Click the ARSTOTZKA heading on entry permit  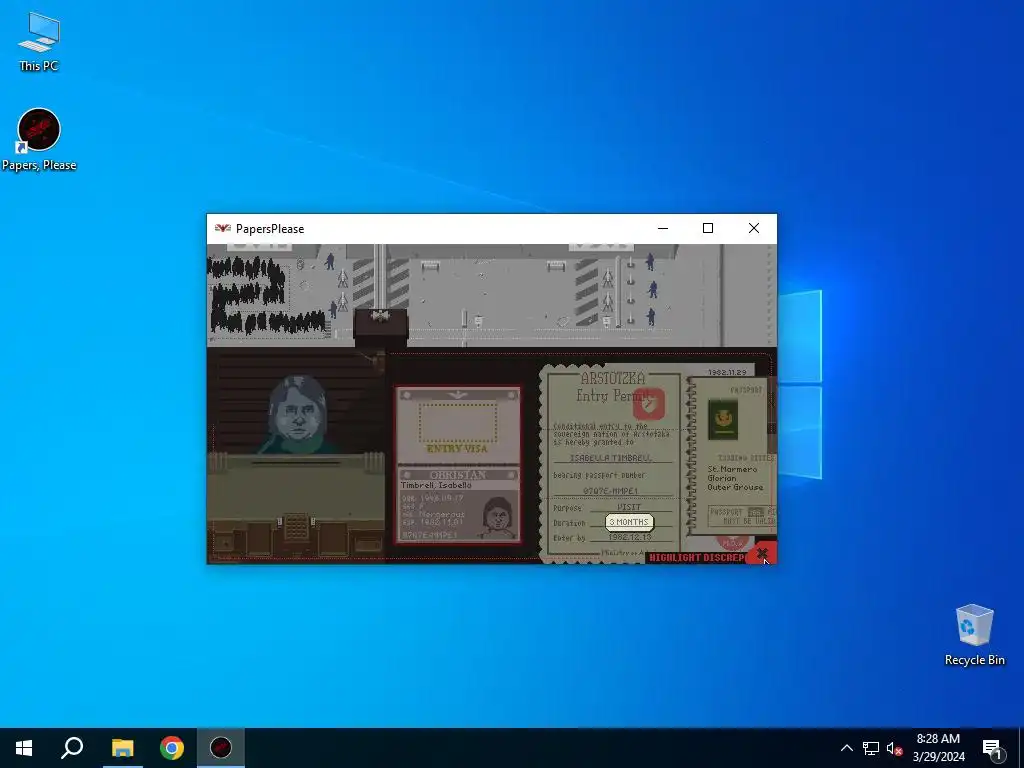[613, 377]
